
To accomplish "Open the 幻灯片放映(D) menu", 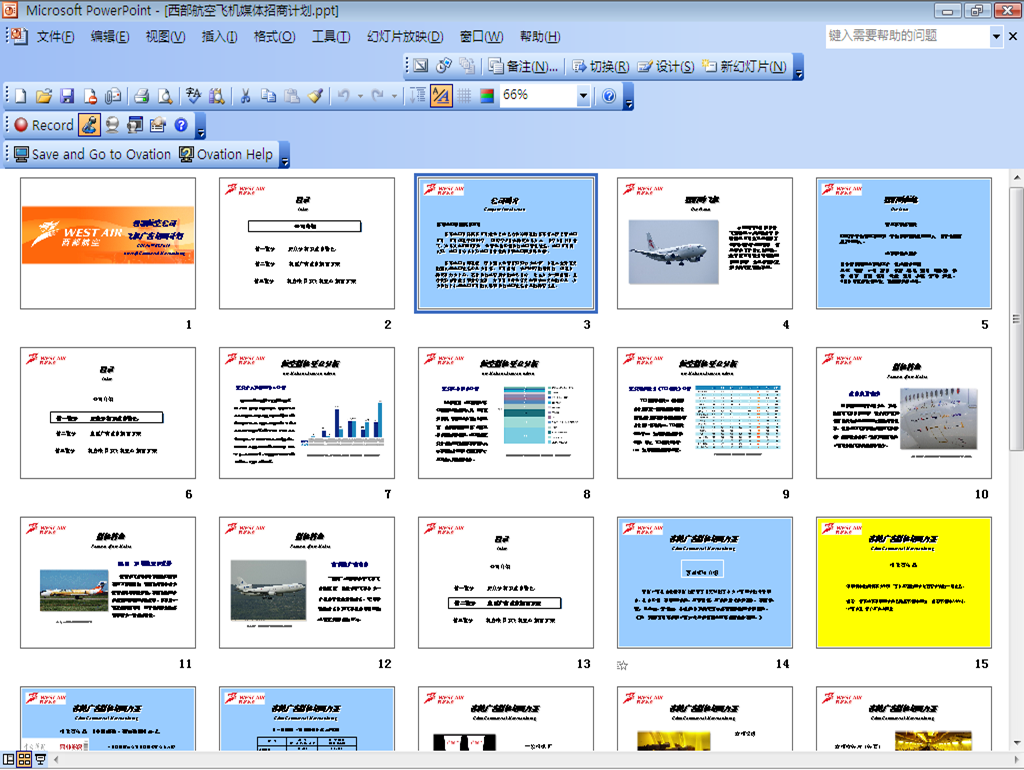I will pyautogui.click(x=405, y=37).
